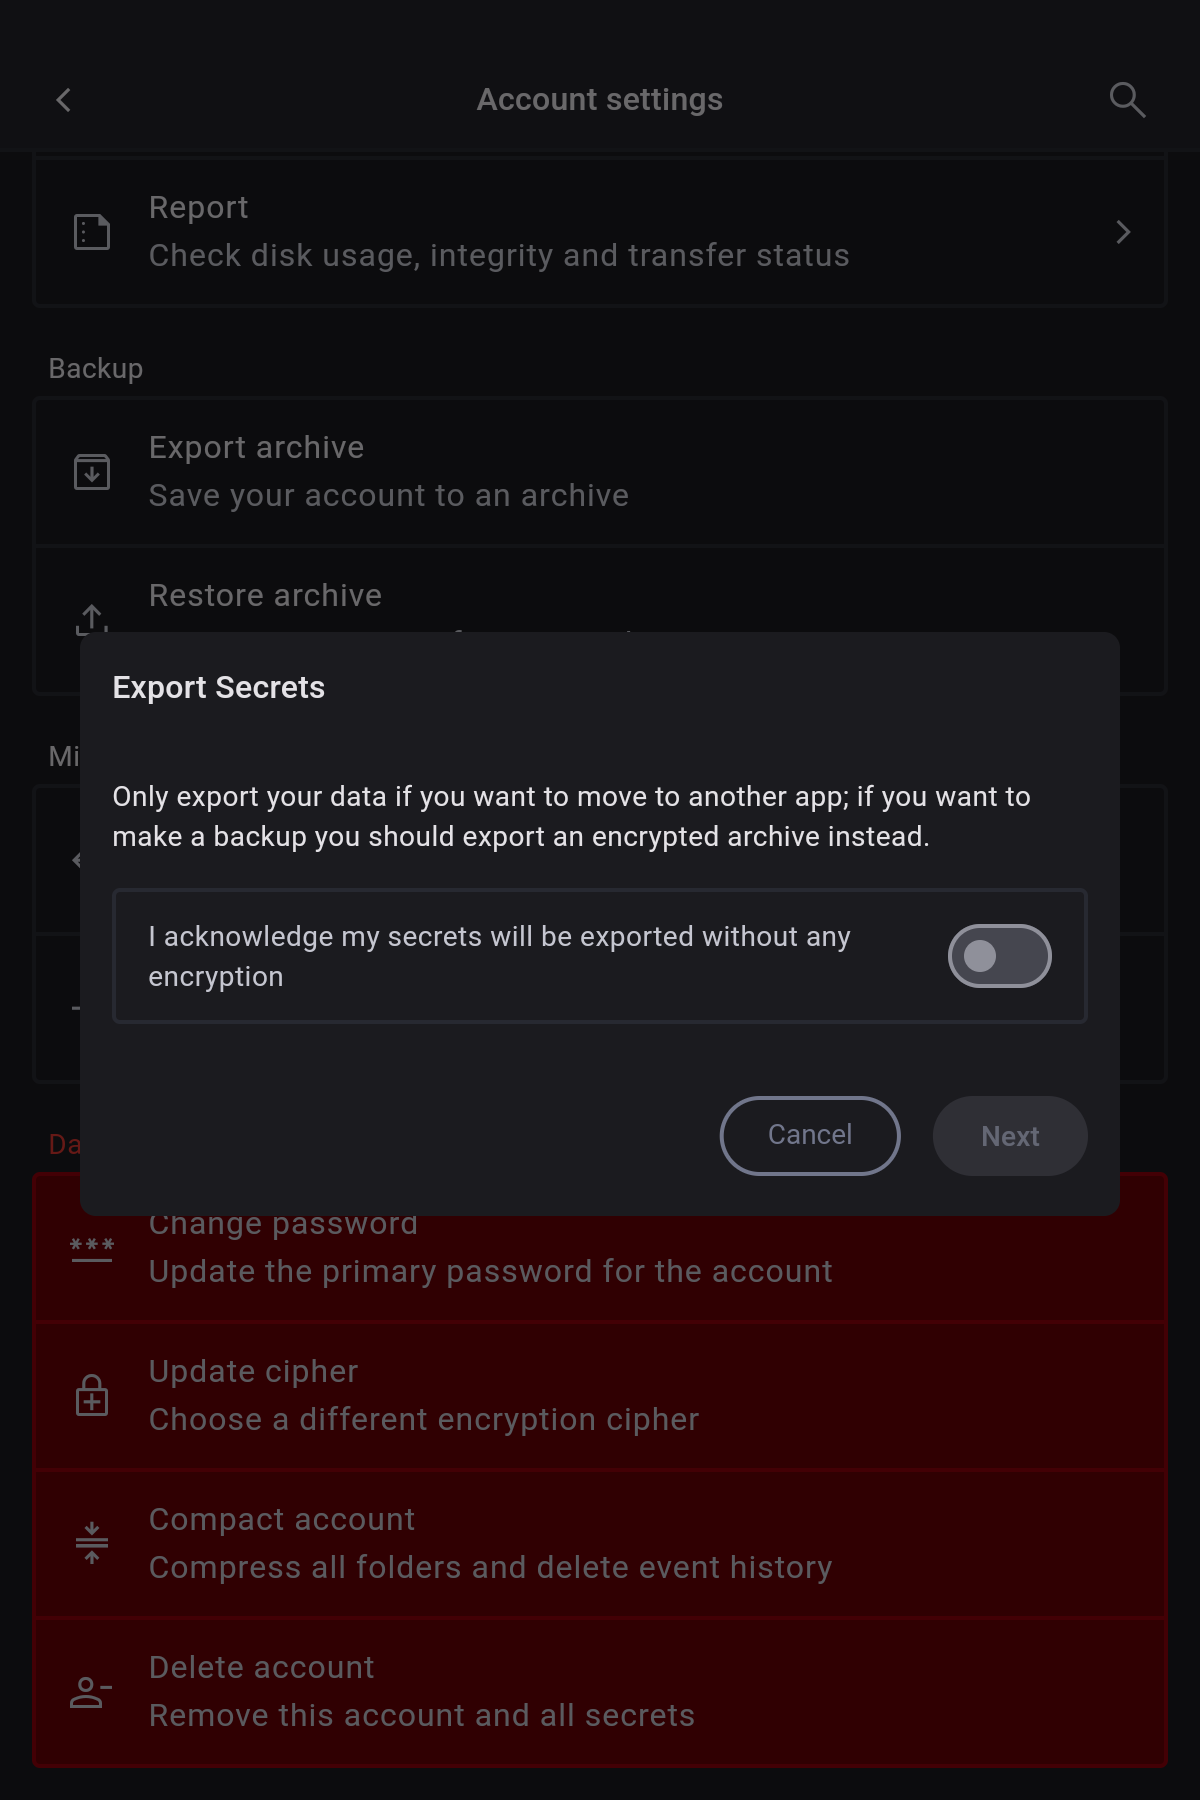Choose the Compact account option

[x=600, y=1543]
